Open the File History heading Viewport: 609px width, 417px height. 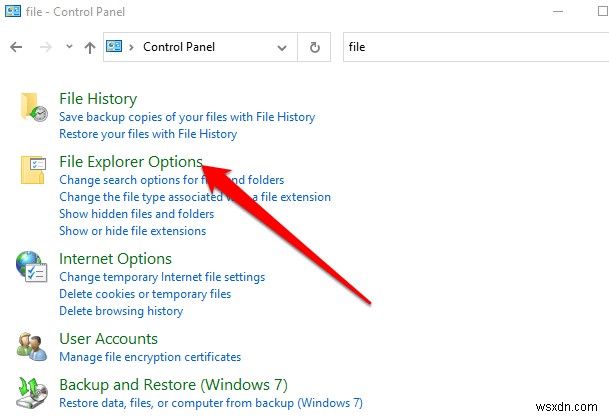[98, 99]
